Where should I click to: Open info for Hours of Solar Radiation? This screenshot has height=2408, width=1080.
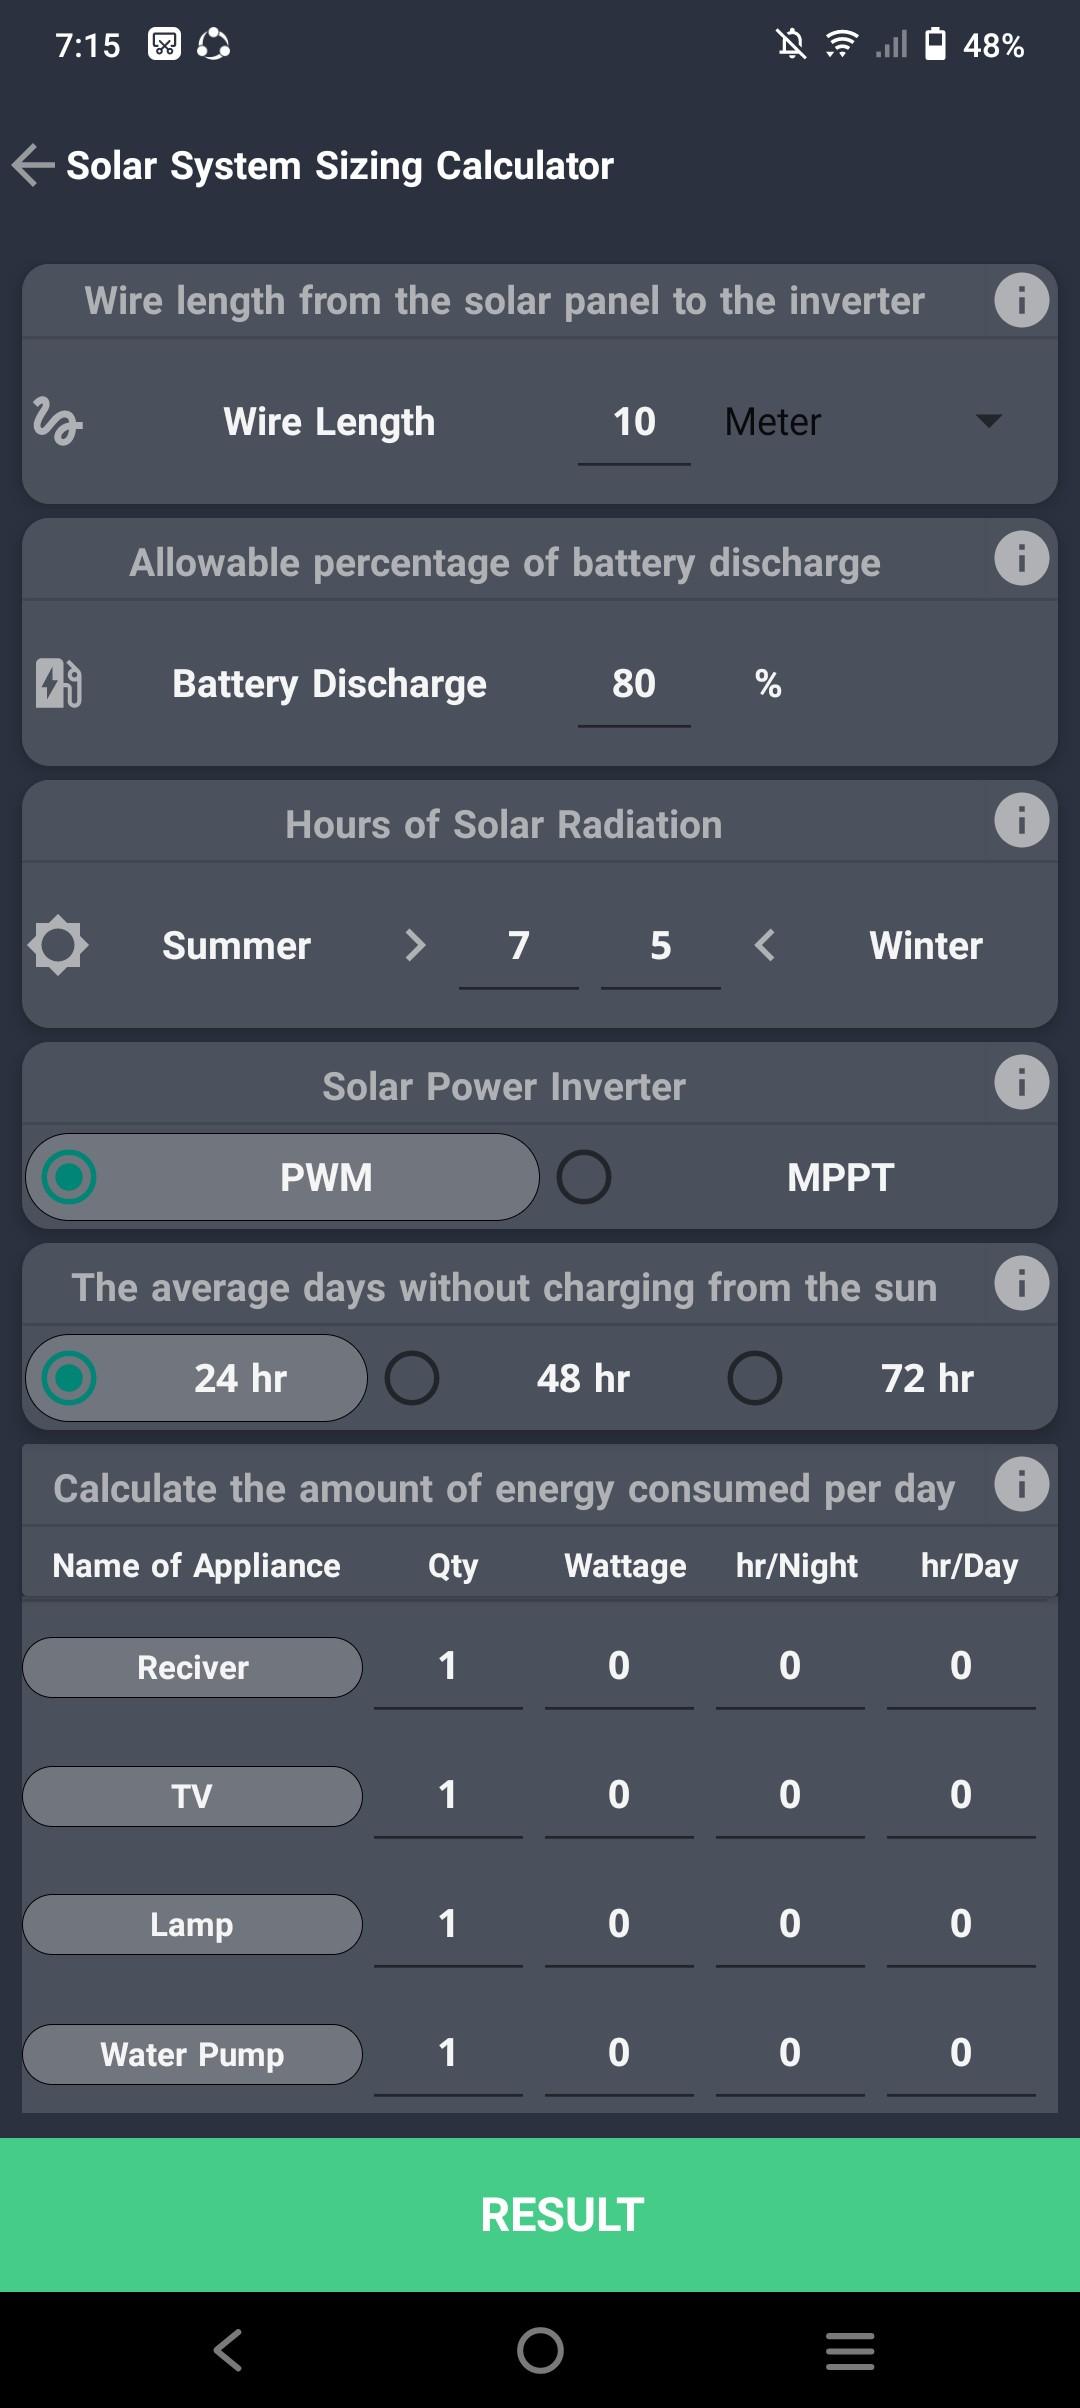click(1021, 821)
